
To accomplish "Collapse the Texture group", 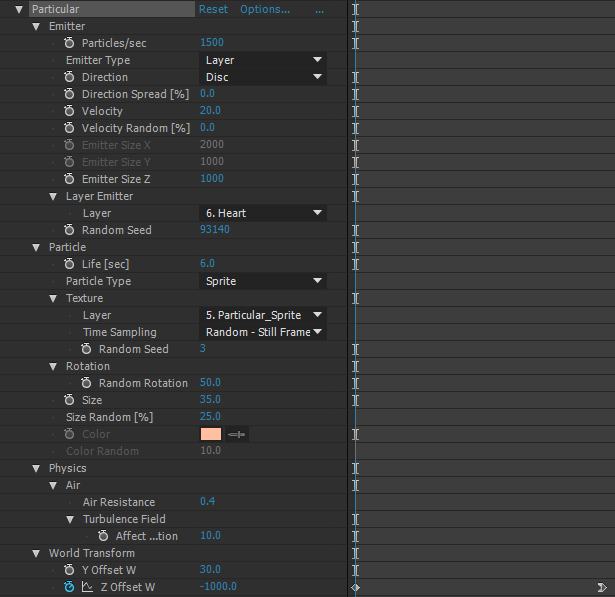I will 53,298.
